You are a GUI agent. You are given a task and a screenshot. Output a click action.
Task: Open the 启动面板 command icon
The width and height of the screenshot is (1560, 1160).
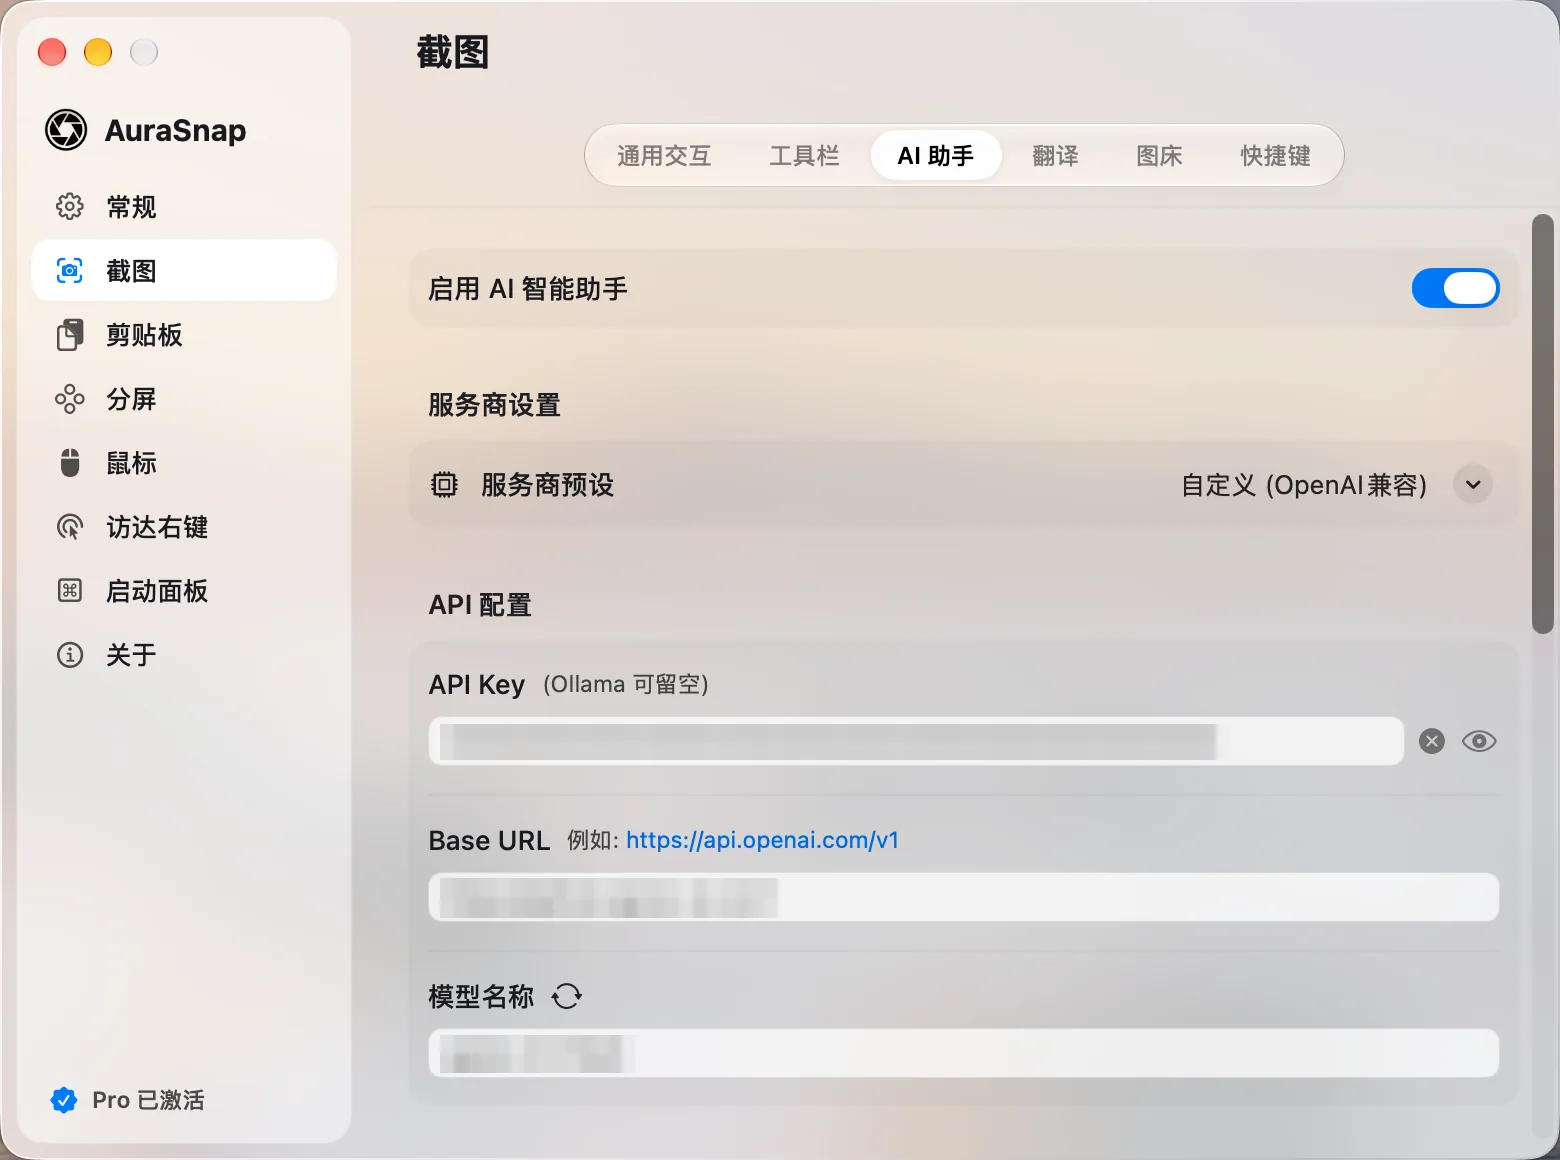[69, 591]
